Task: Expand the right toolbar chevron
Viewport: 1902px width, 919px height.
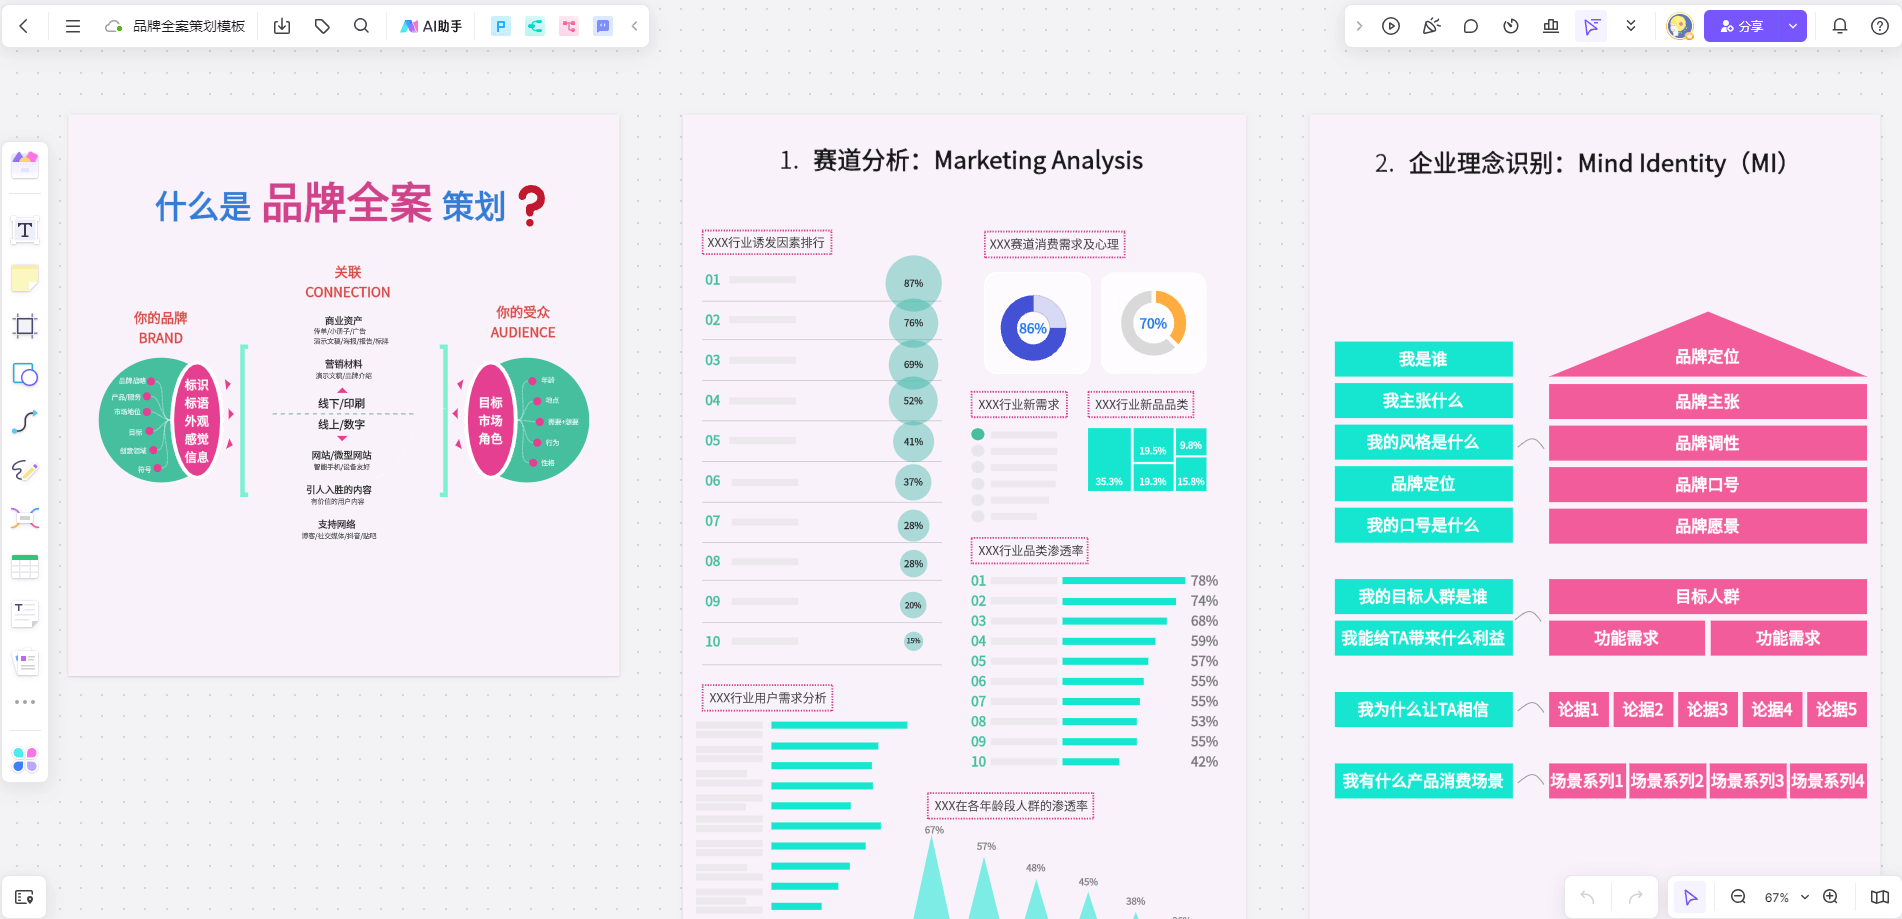Action: (x=1359, y=26)
